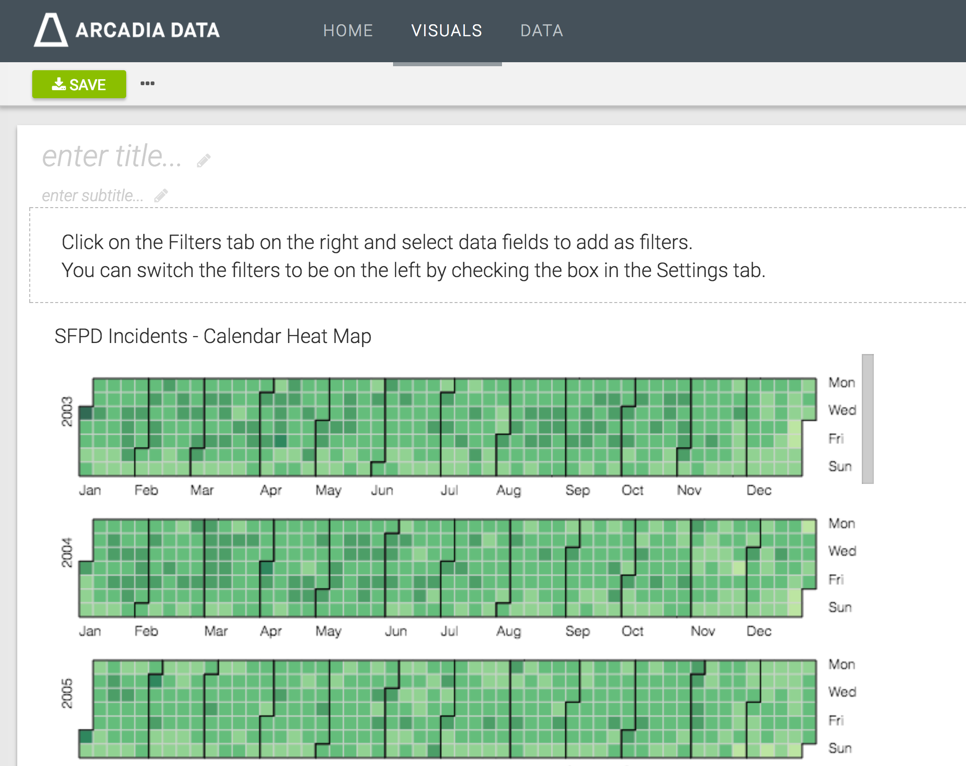Screen dimensions: 966x766
Task: Click the Jan label under 2003 calendar
Action: 90,490
